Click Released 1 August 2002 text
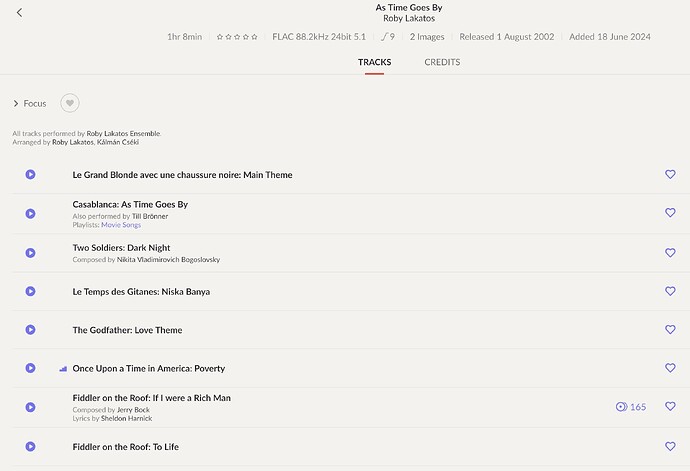Image resolution: width=690 pixels, height=471 pixels. [x=507, y=37]
